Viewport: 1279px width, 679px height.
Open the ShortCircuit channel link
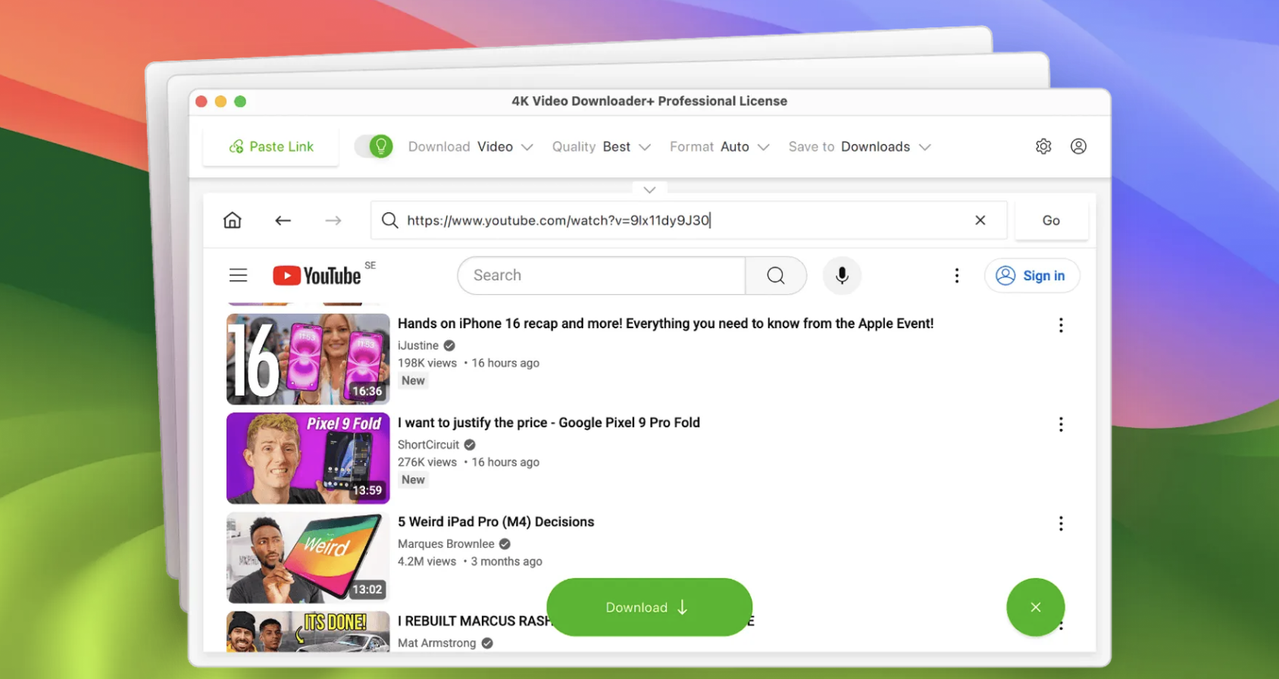428,444
